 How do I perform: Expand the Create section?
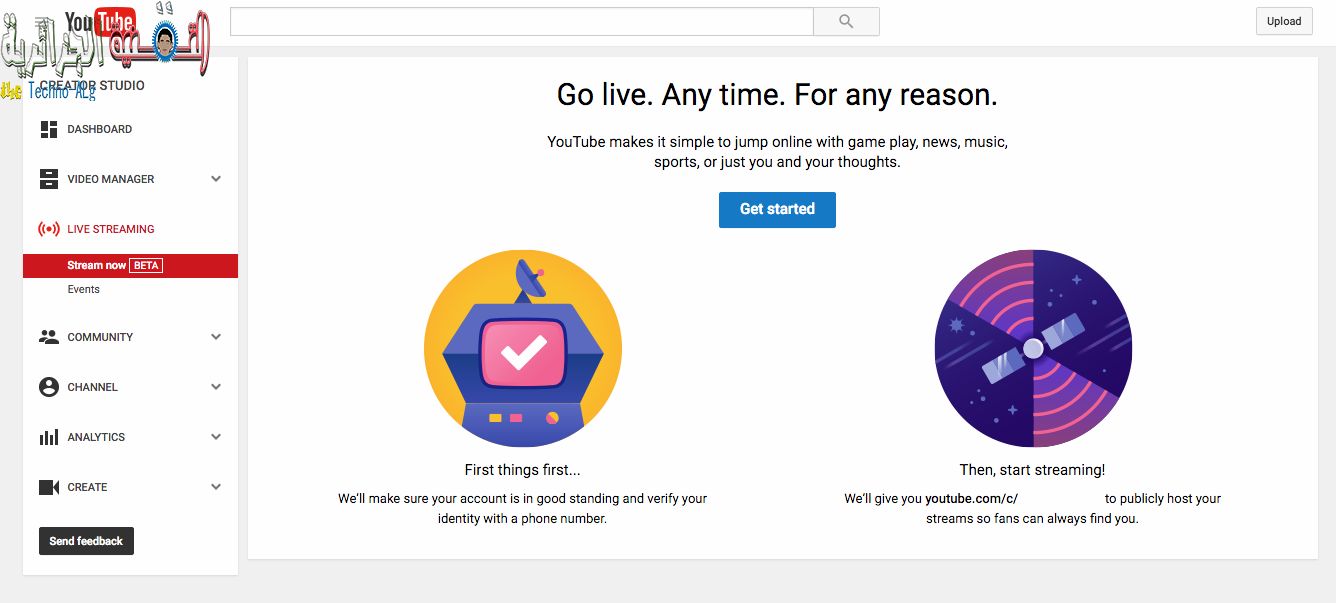pos(216,487)
